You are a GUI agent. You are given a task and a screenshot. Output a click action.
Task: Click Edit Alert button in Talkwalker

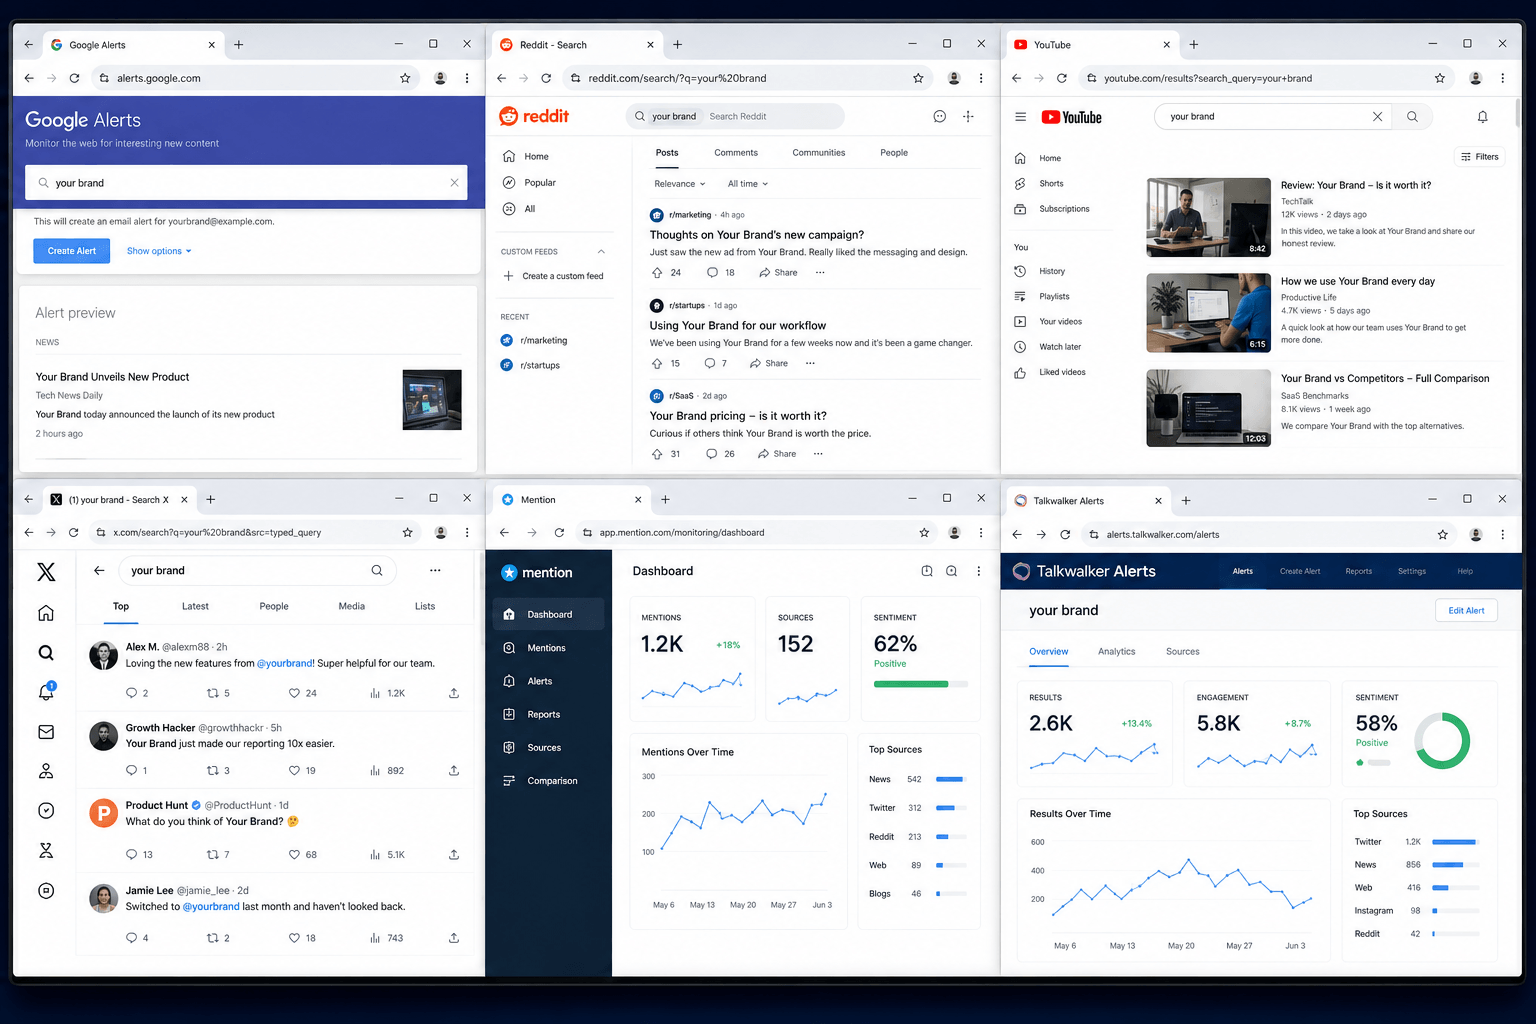coord(1467,610)
